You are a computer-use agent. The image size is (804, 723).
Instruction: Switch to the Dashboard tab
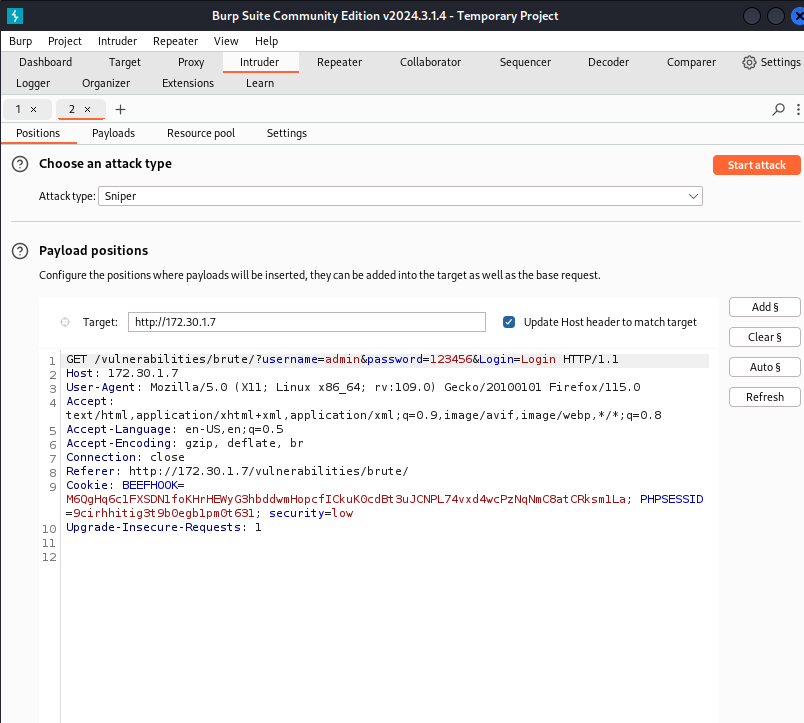(46, 62)
